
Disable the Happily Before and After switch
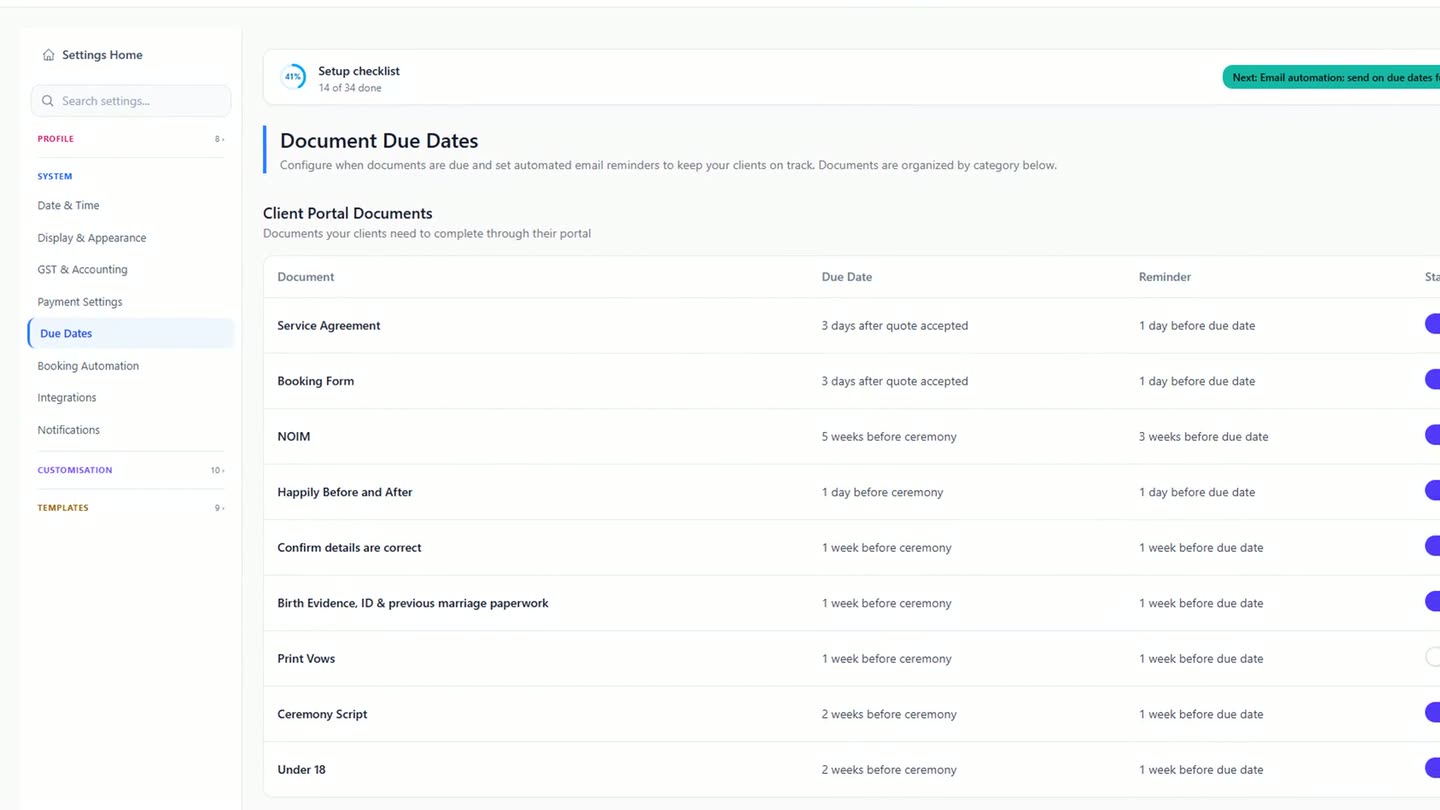1432,491
